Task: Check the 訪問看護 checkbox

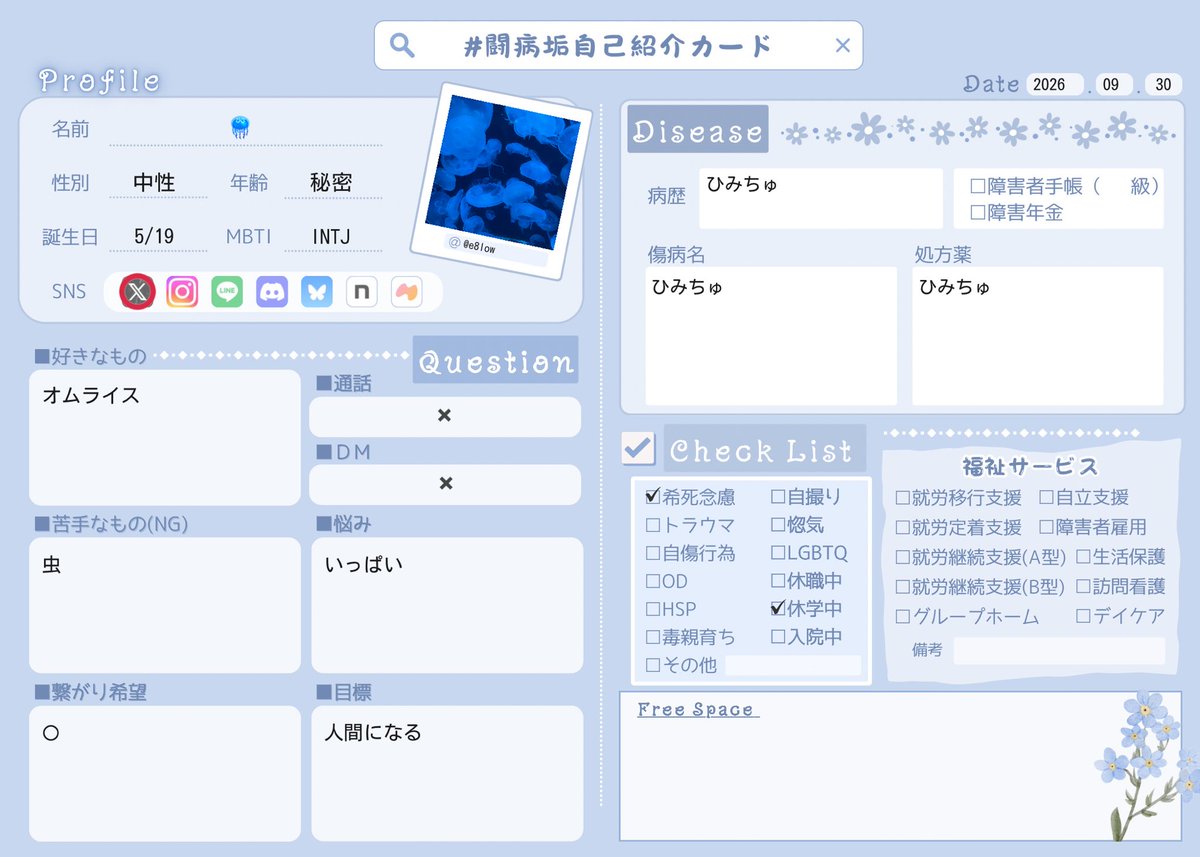Action: tap(1083, 587)
